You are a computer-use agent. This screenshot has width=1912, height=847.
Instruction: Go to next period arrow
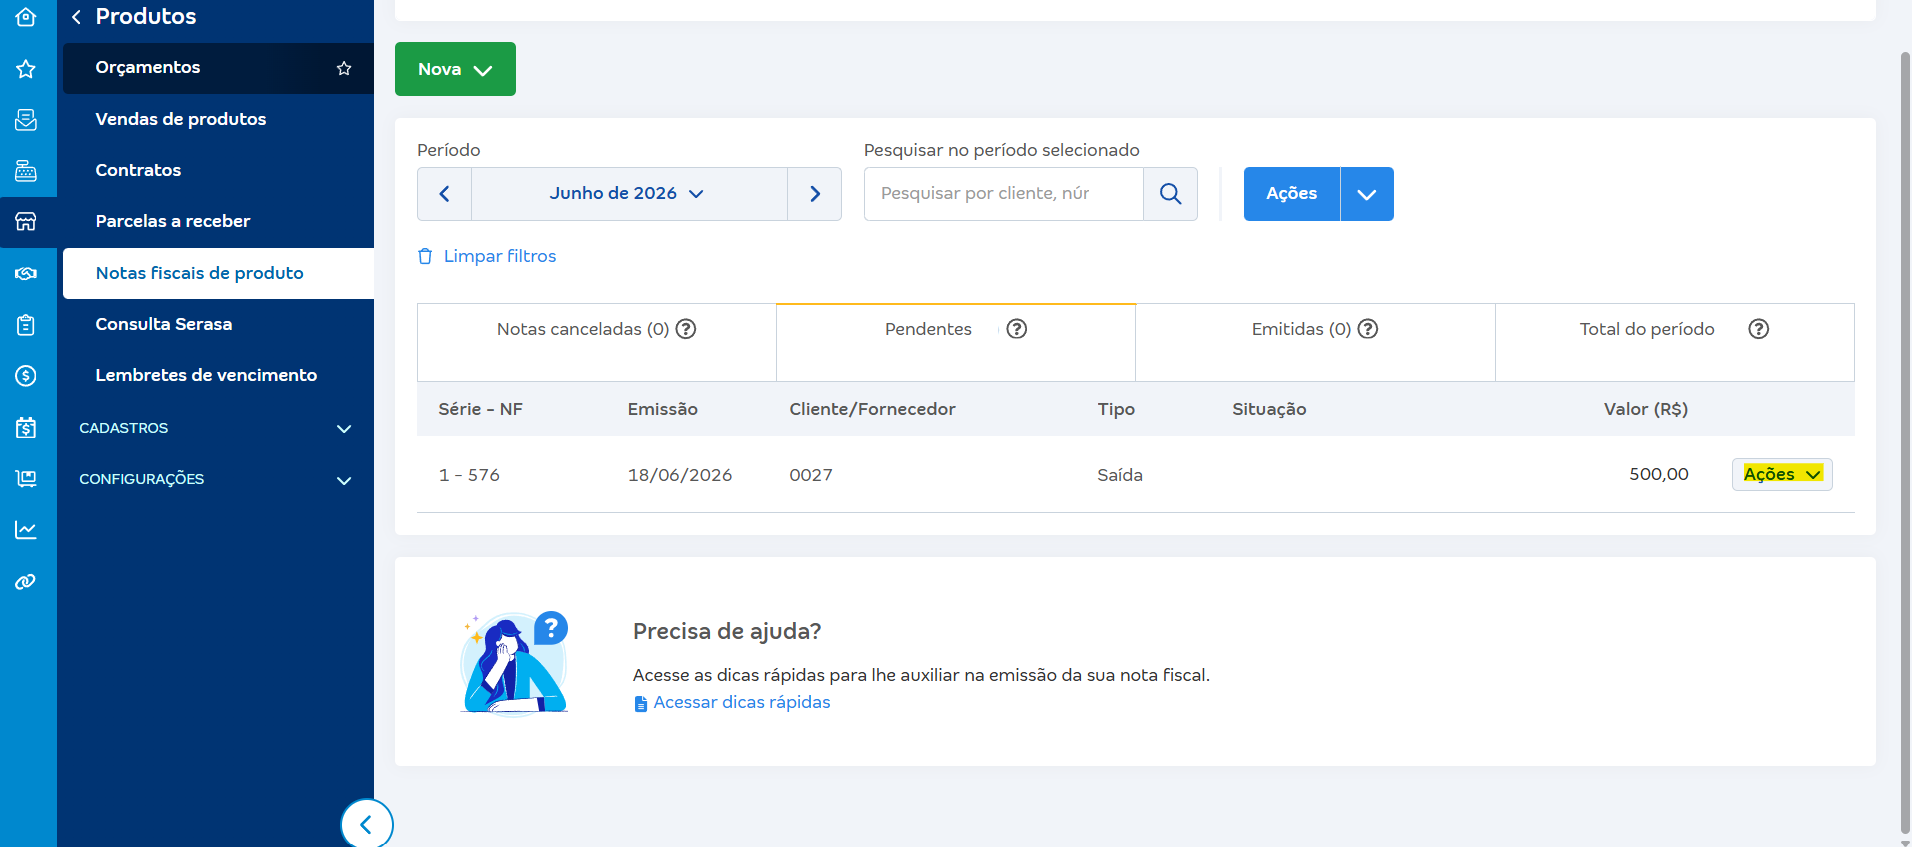(x=815, y=194)
